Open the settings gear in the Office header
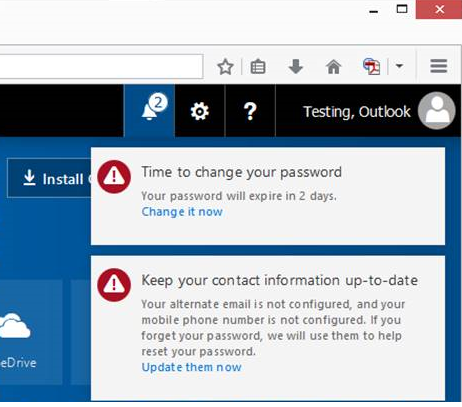This screenshot has width=462, height=407. tap(200, 111)
